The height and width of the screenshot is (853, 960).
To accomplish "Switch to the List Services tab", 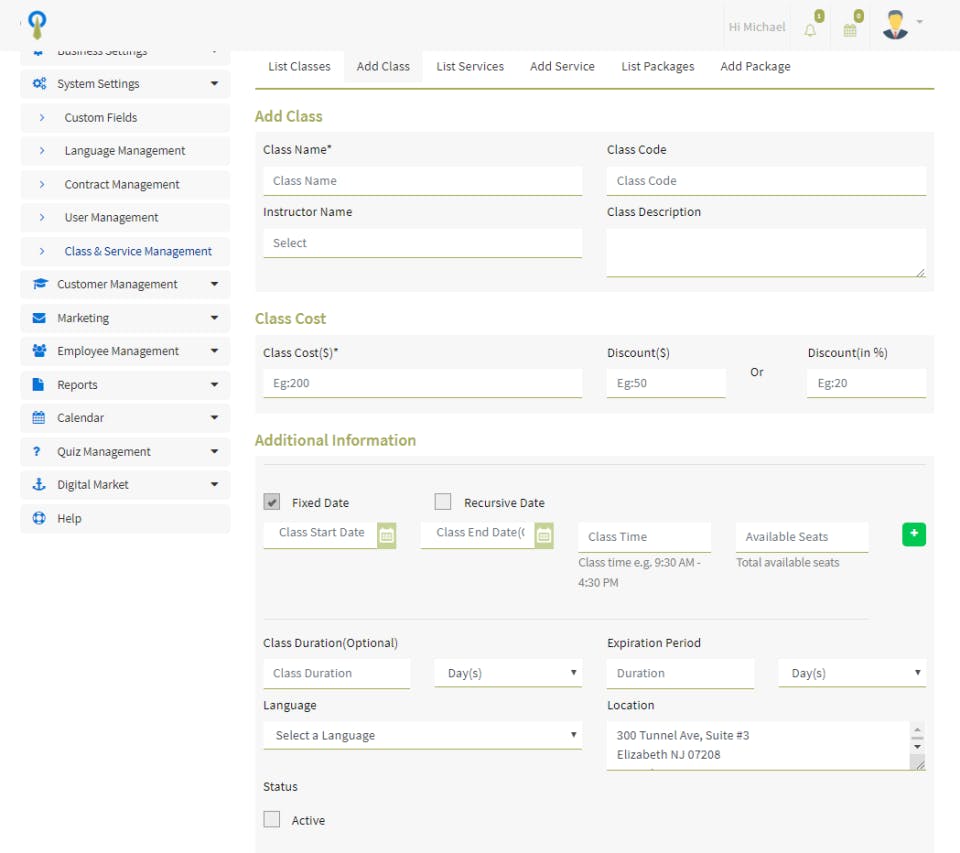I will (470, 66).
